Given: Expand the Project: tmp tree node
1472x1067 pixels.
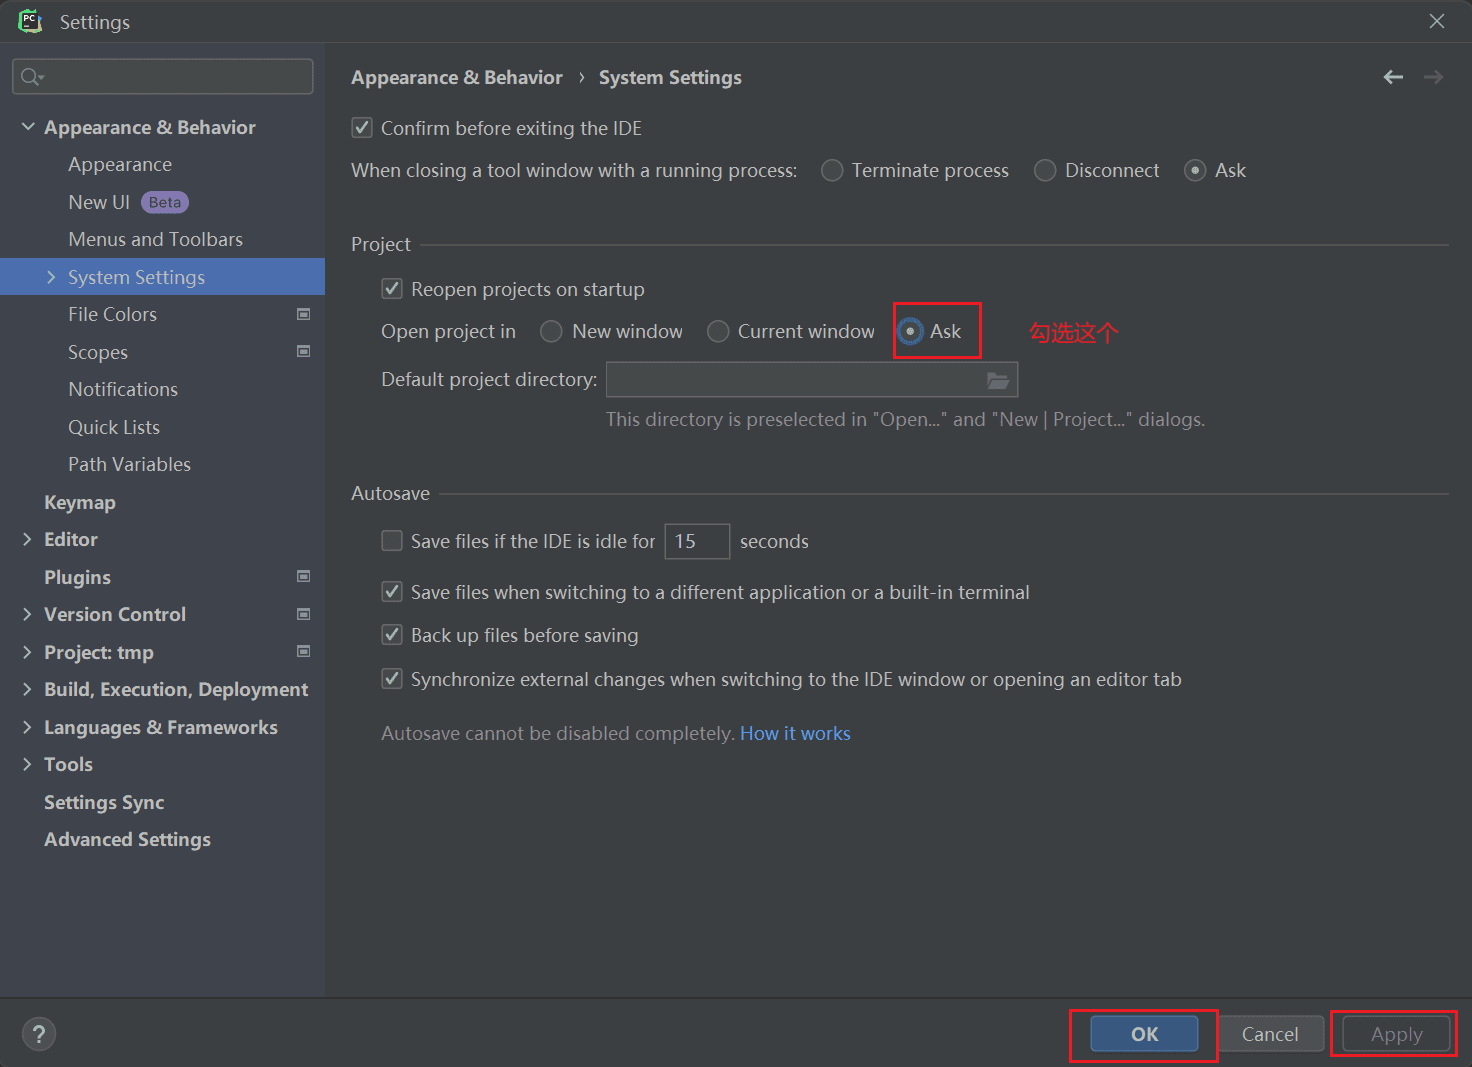Looking at the screenshot, I should coord(28,652).
